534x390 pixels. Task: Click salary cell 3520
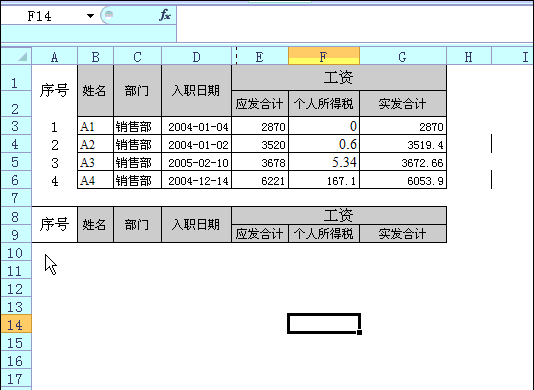coord(260,144)
